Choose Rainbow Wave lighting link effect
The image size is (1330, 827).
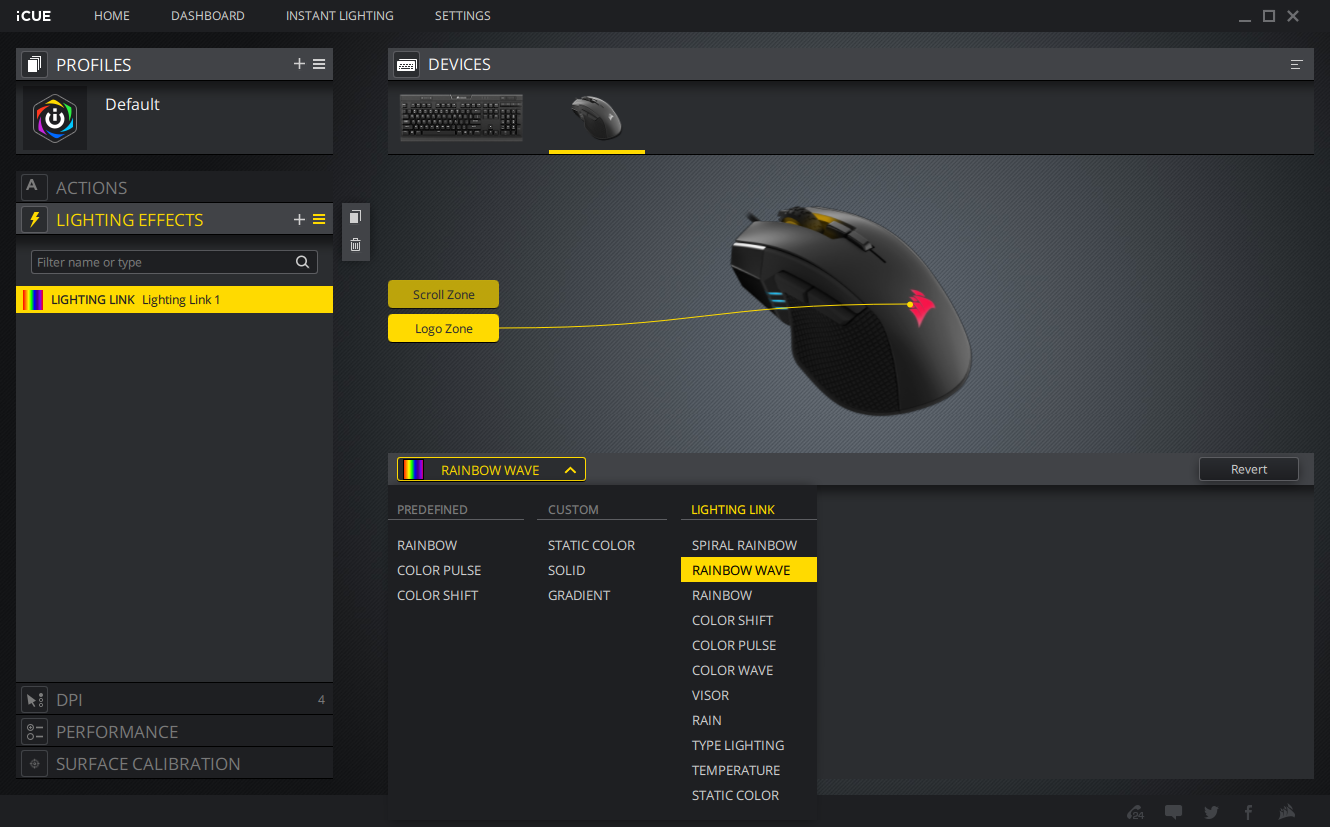pos(749,570)
